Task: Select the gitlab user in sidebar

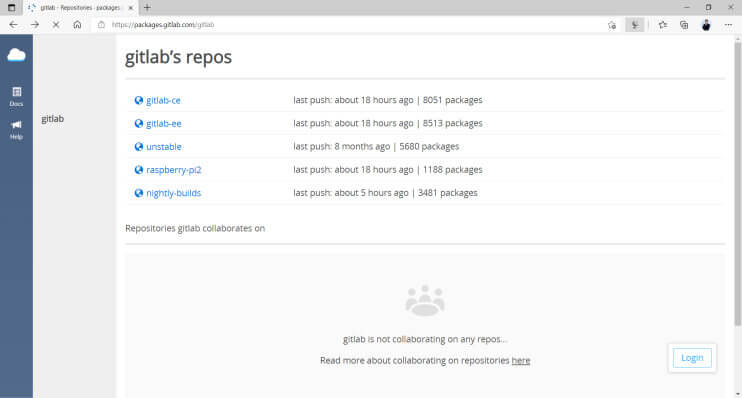Action: point(53,119)
